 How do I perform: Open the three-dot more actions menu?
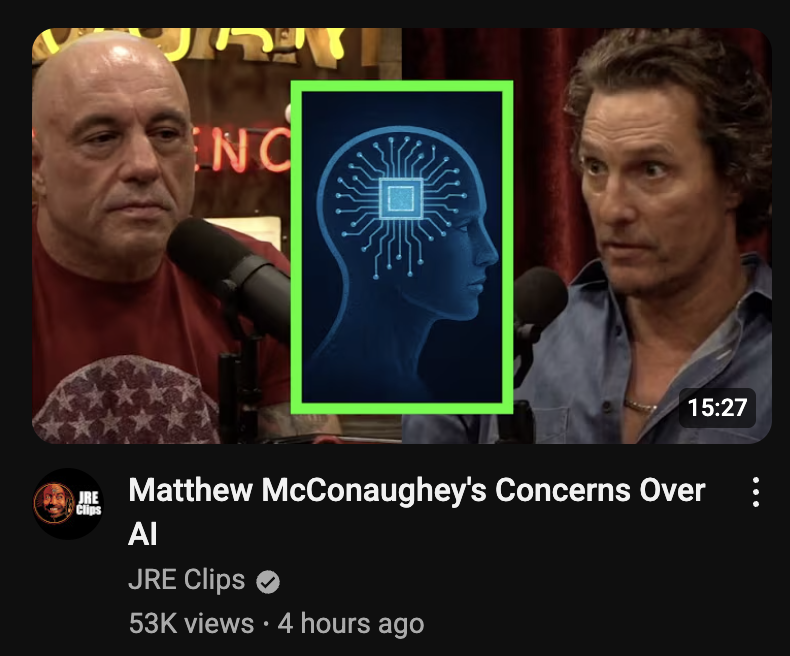(755, 492)
